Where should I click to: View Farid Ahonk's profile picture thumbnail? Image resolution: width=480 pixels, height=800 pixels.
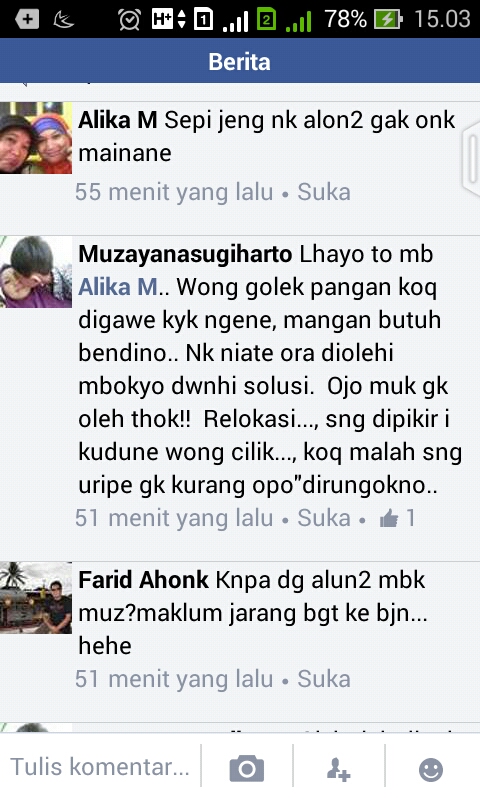click(x=36, y=597)
